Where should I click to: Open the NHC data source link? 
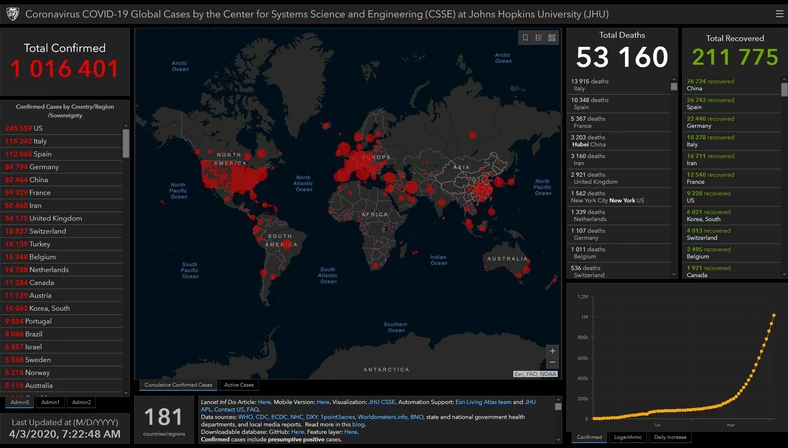coord(297,417)
